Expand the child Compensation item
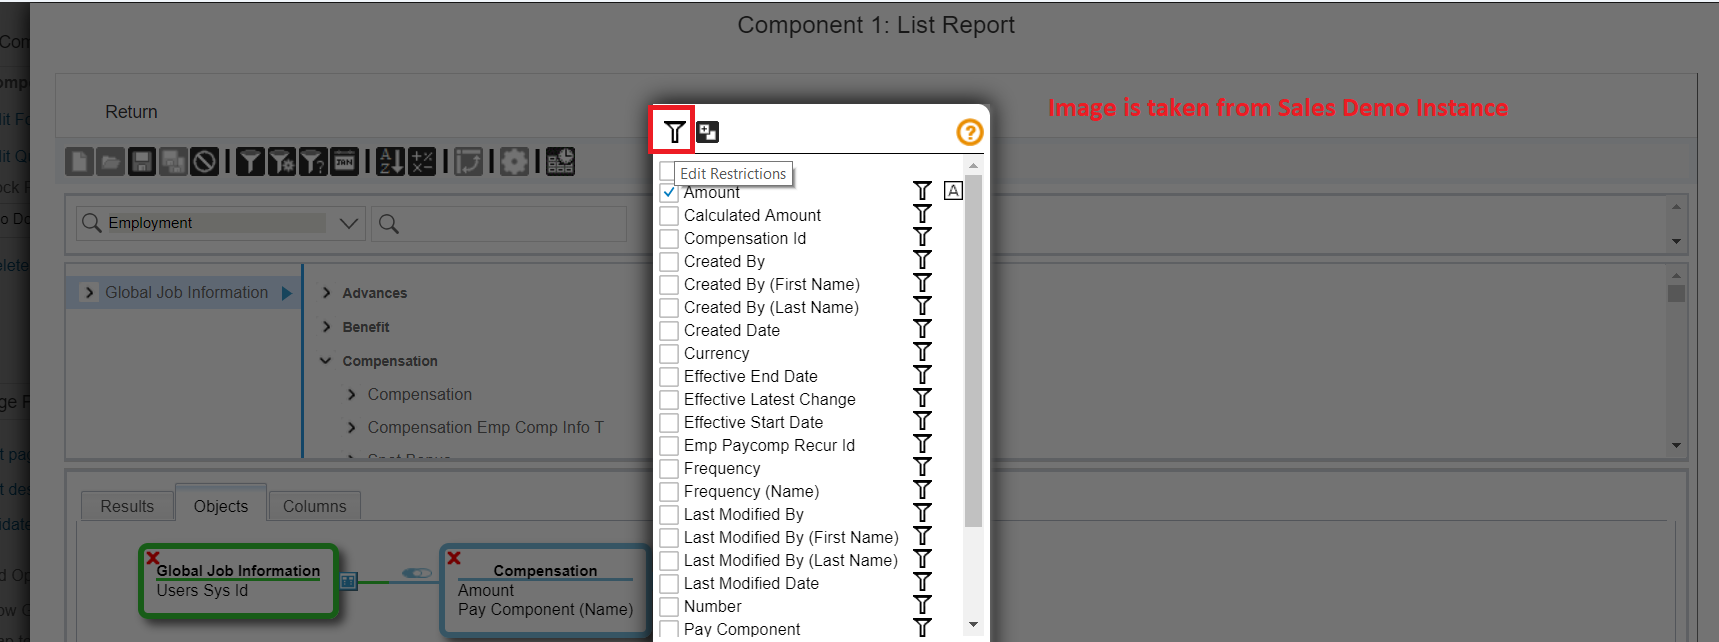This screenshot has width=1719, height=642. (x=351, y=395)
